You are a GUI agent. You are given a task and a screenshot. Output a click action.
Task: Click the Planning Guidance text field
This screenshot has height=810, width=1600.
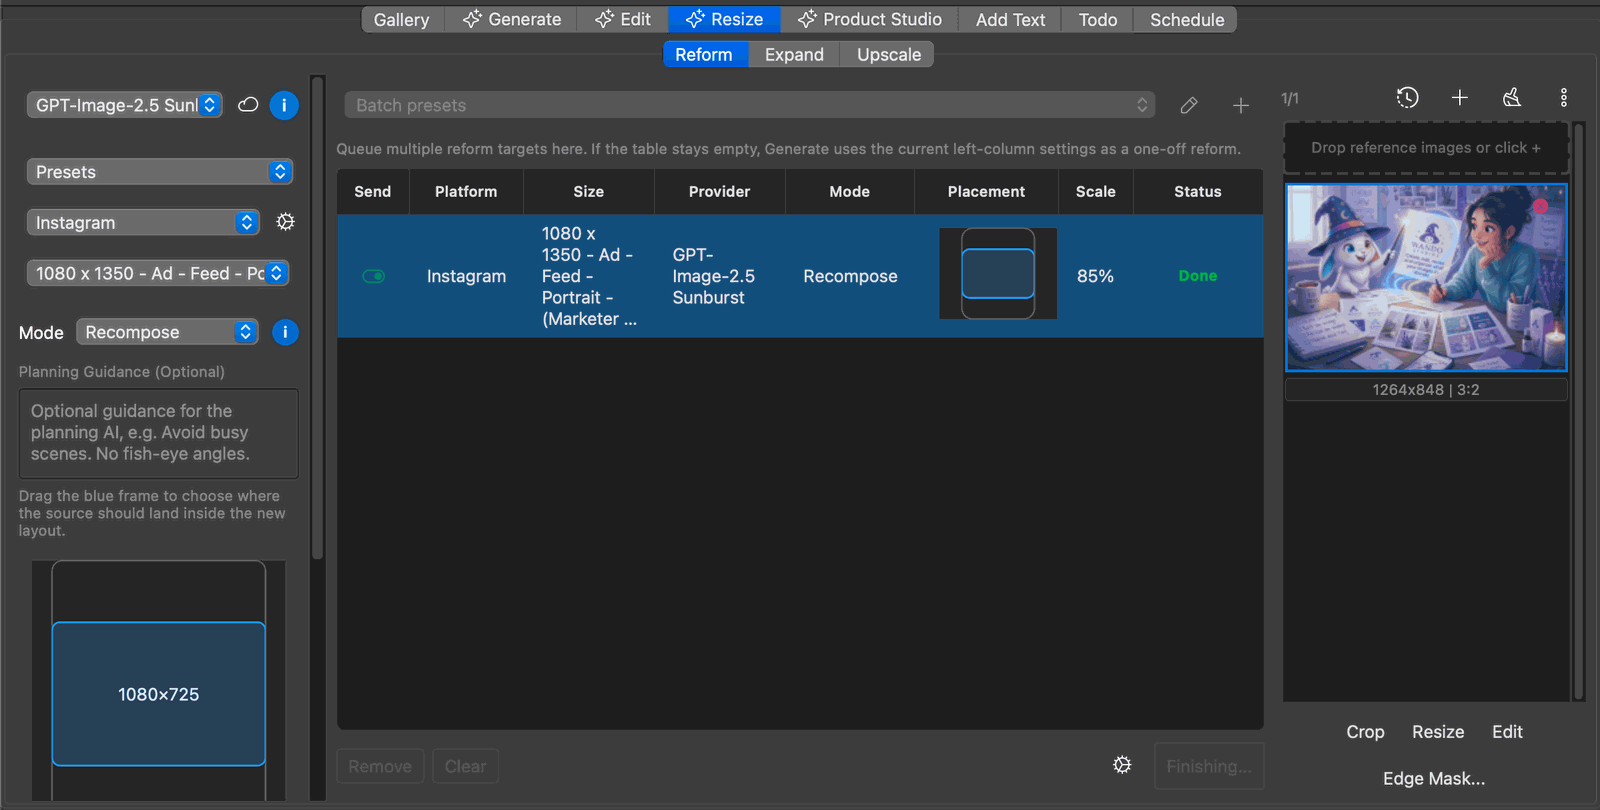point(158,433)
